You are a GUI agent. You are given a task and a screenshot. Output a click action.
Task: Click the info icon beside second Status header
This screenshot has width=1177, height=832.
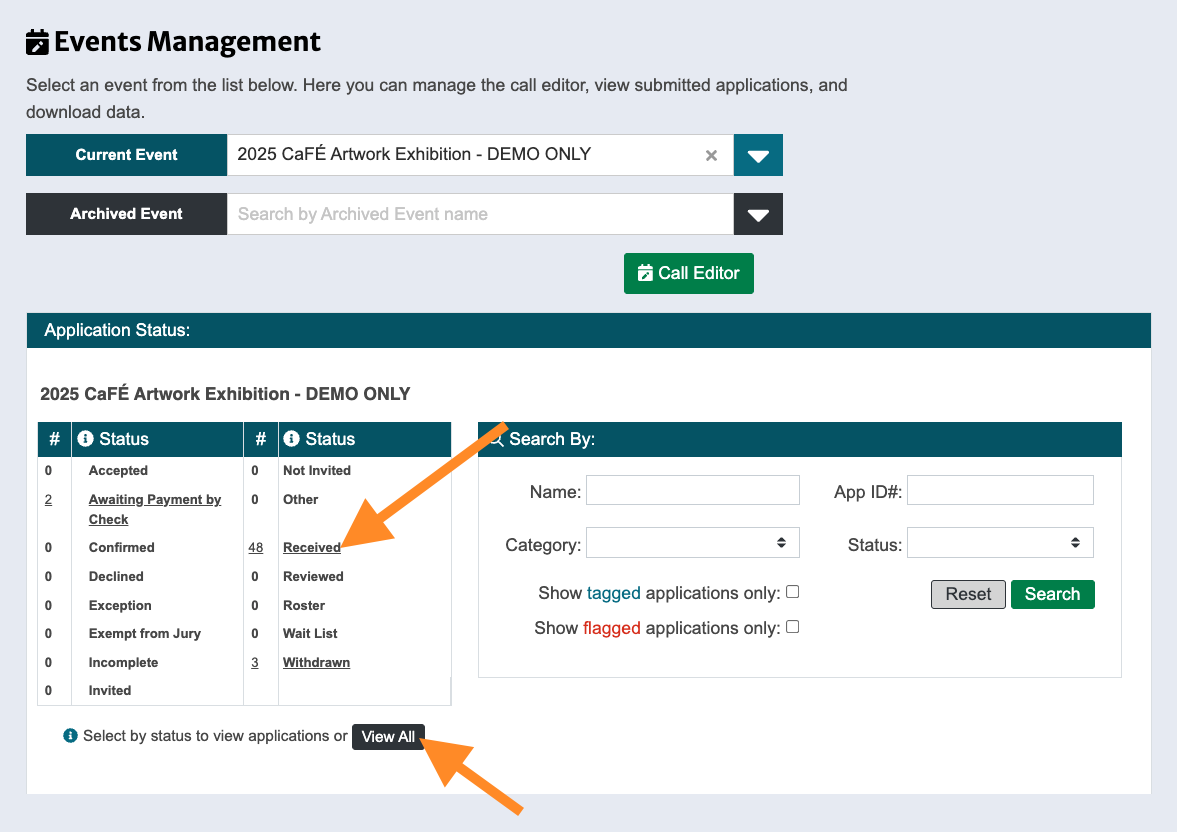pos(291,439)
